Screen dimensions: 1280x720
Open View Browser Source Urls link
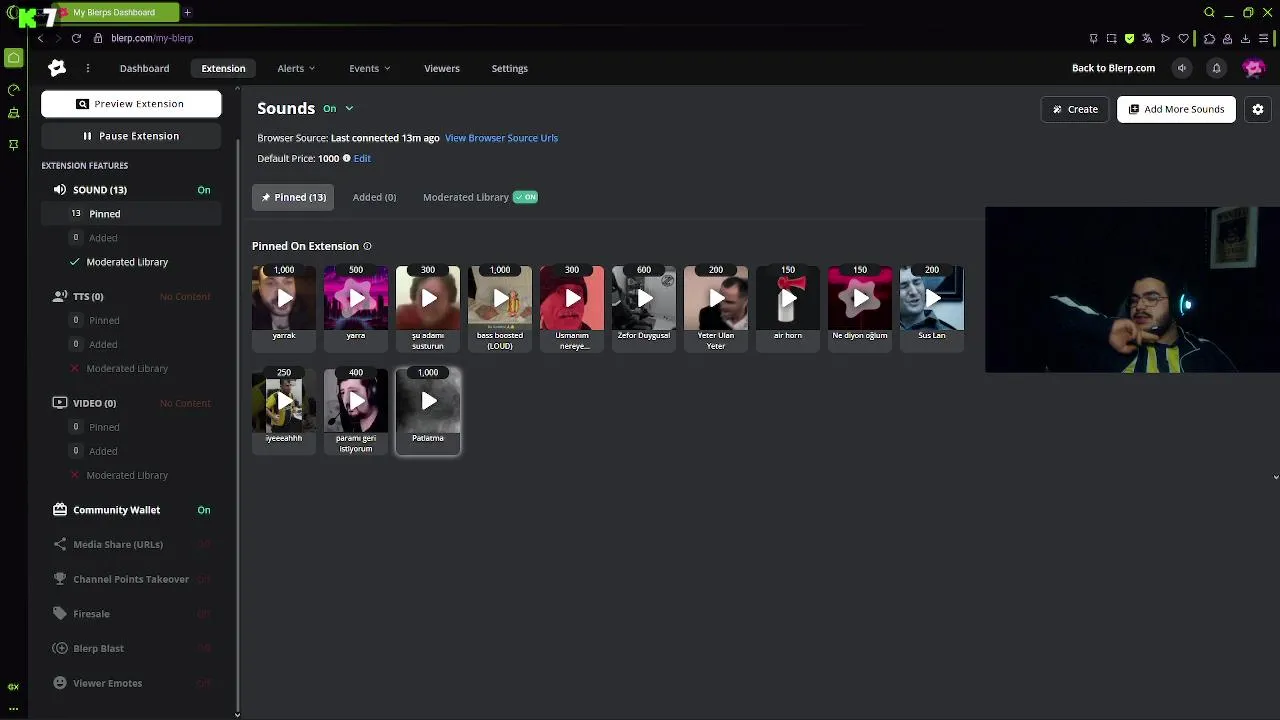point(501,138)
